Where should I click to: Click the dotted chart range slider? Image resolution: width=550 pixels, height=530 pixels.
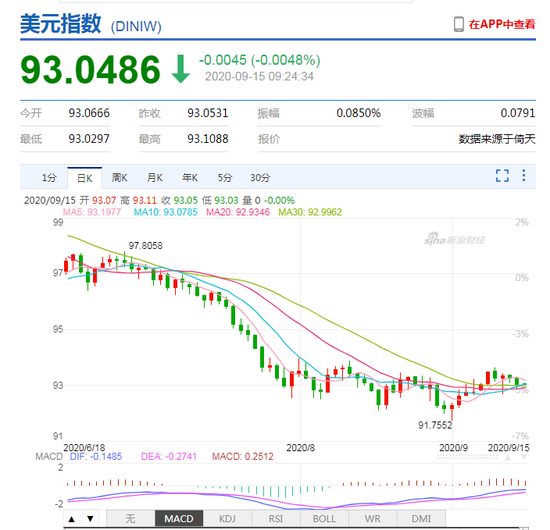coord(467,457)
